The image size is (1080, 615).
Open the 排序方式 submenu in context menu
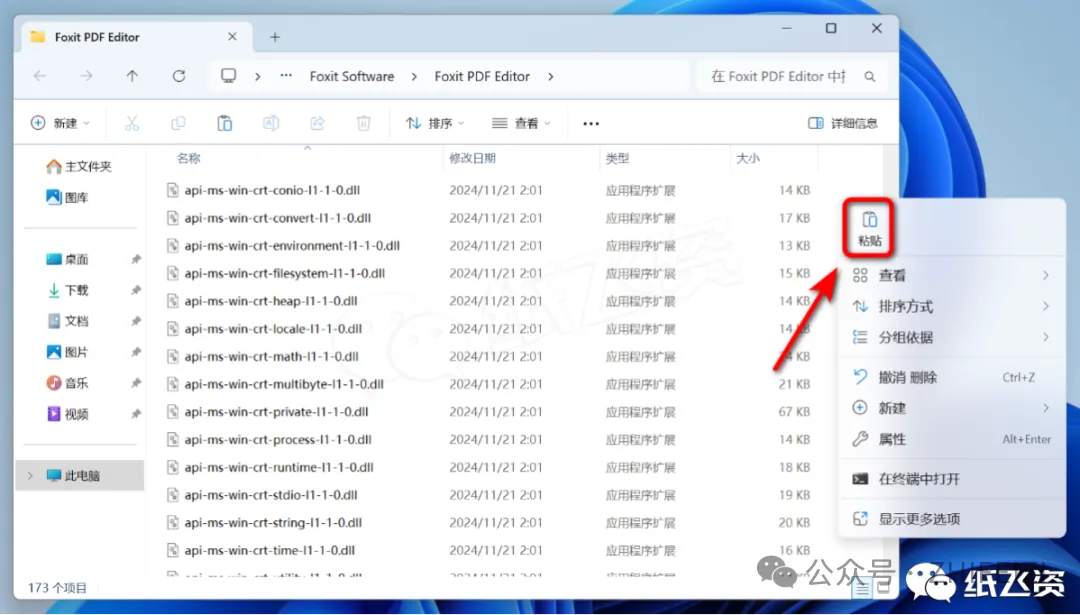coord(951,306)
